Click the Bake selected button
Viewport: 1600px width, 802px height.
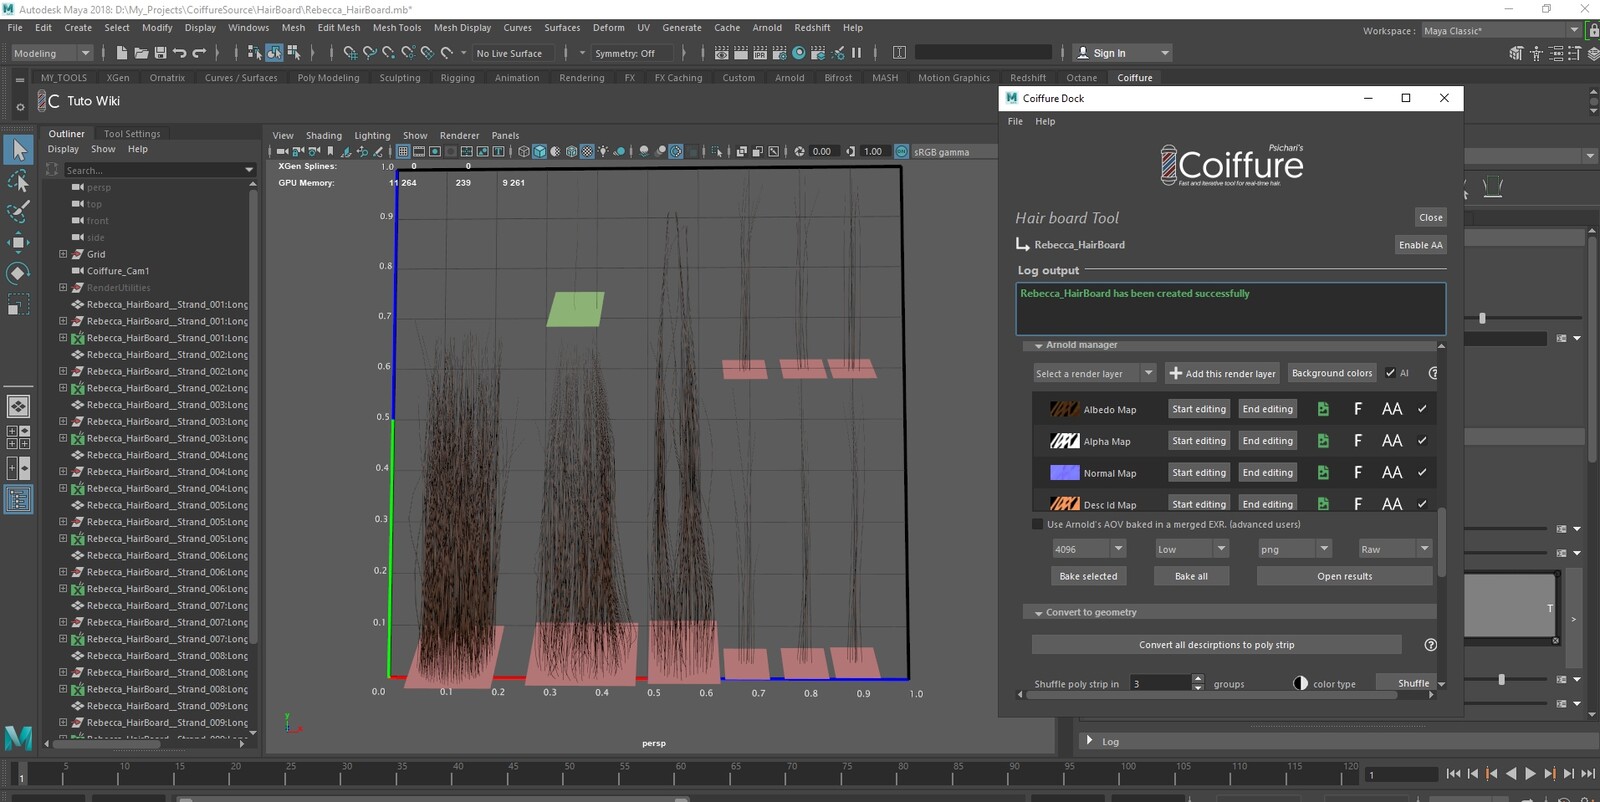(1088, 576)
